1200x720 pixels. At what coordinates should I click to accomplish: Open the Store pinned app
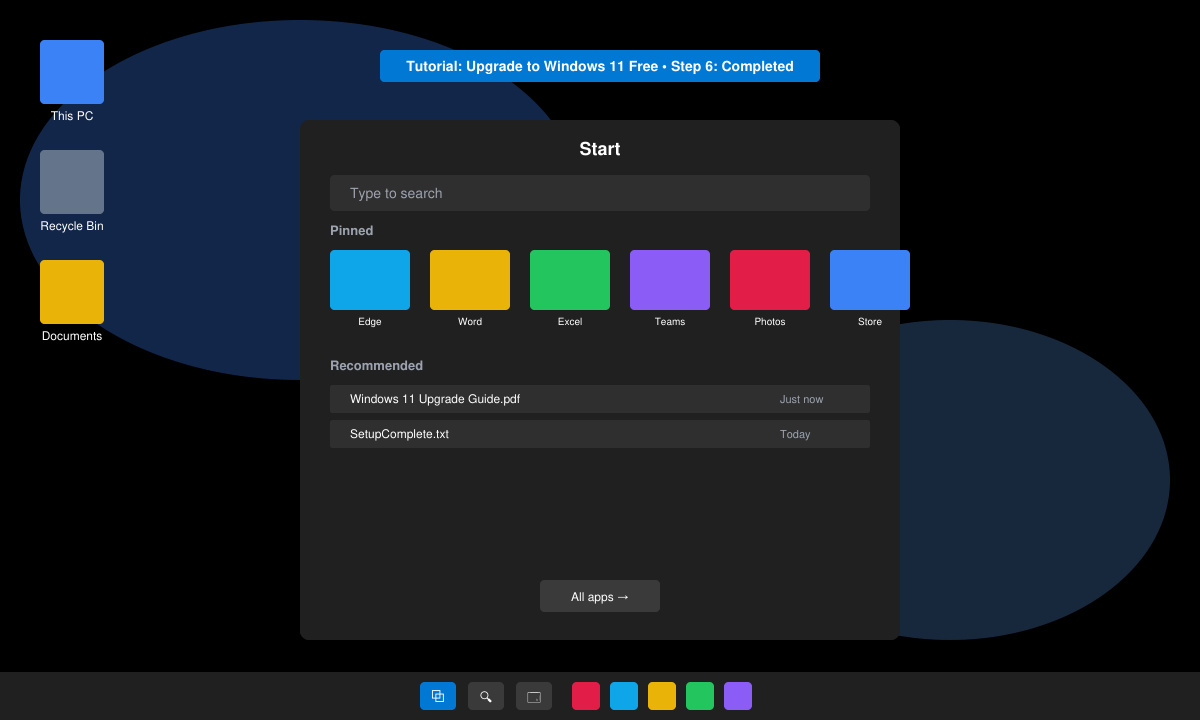[x=870, y=280]
